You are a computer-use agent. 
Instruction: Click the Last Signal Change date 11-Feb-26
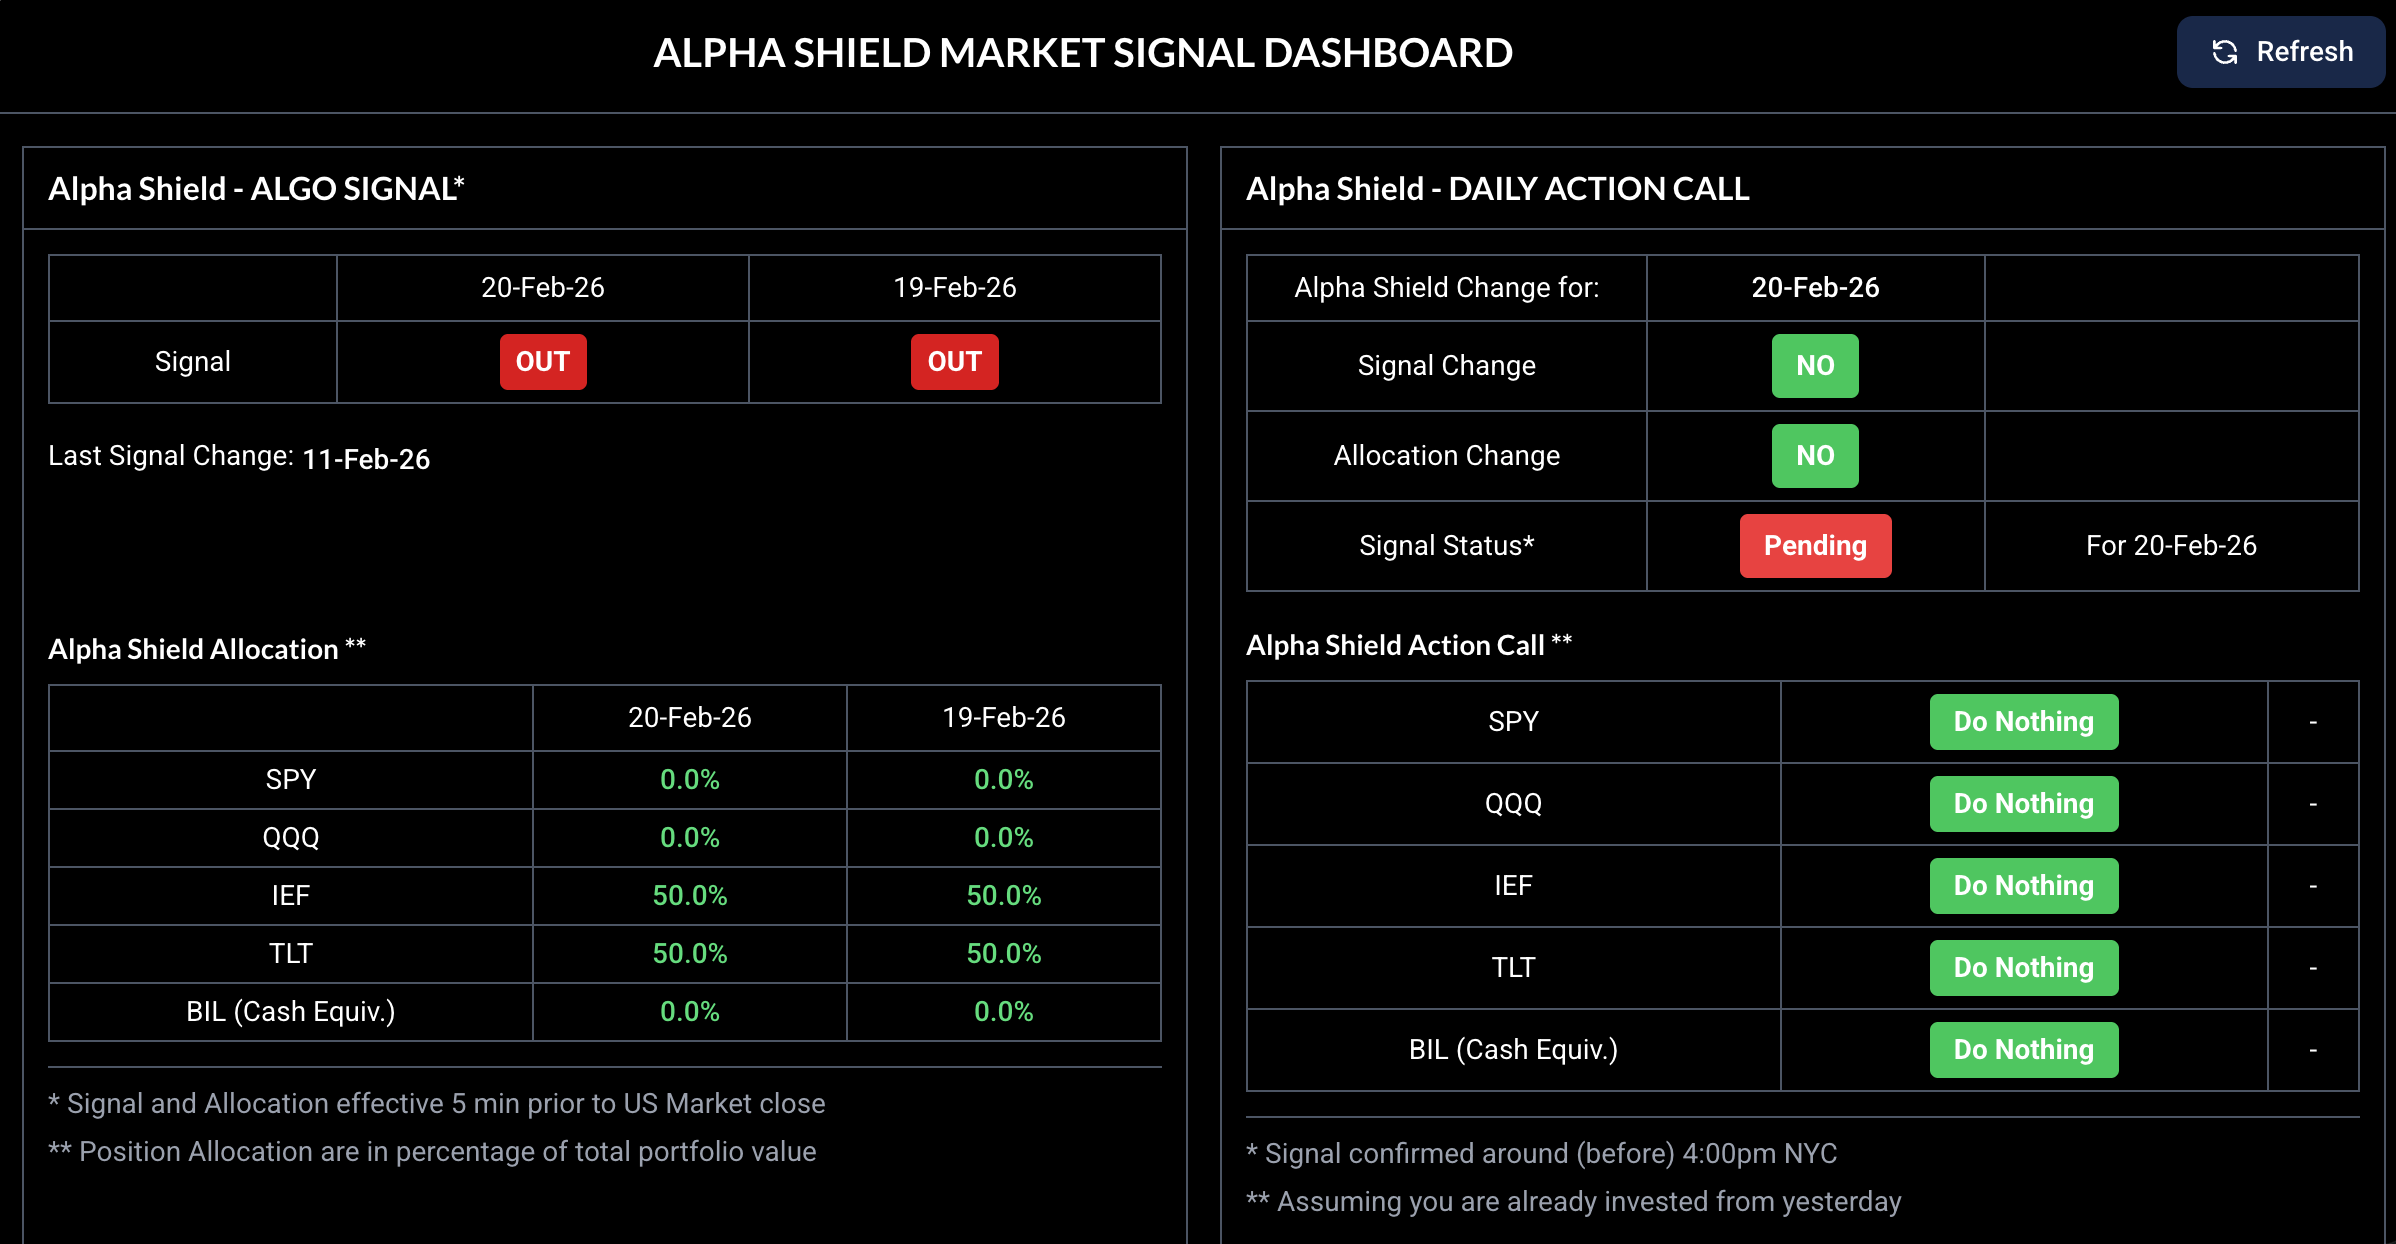pyautogui.click(x=366, y=459)
